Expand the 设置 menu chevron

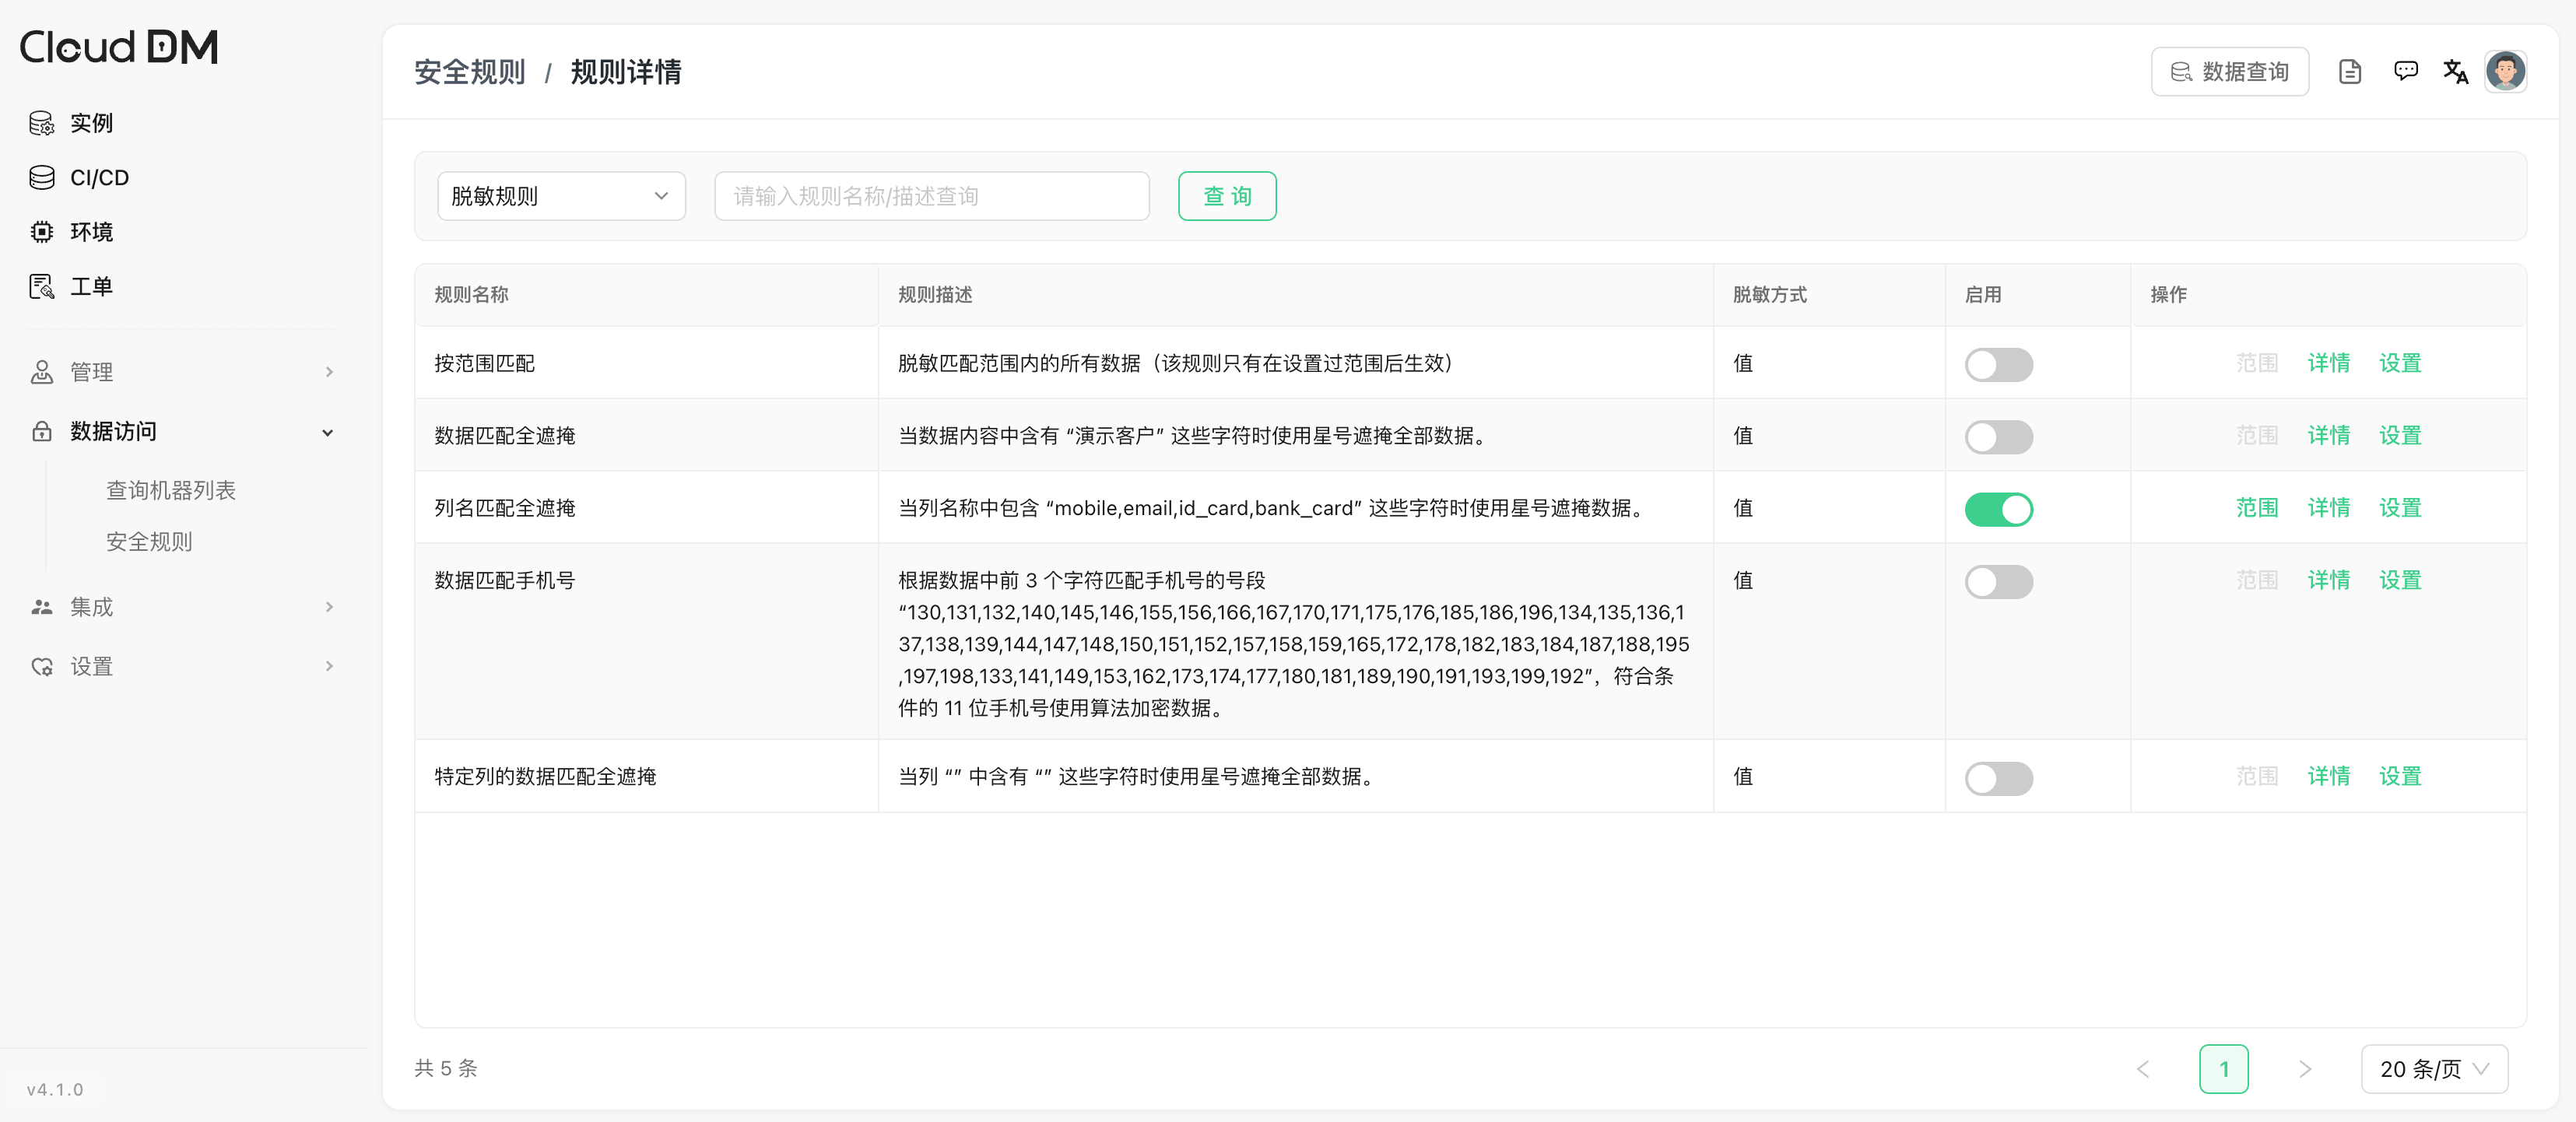[x=329, y=667]
